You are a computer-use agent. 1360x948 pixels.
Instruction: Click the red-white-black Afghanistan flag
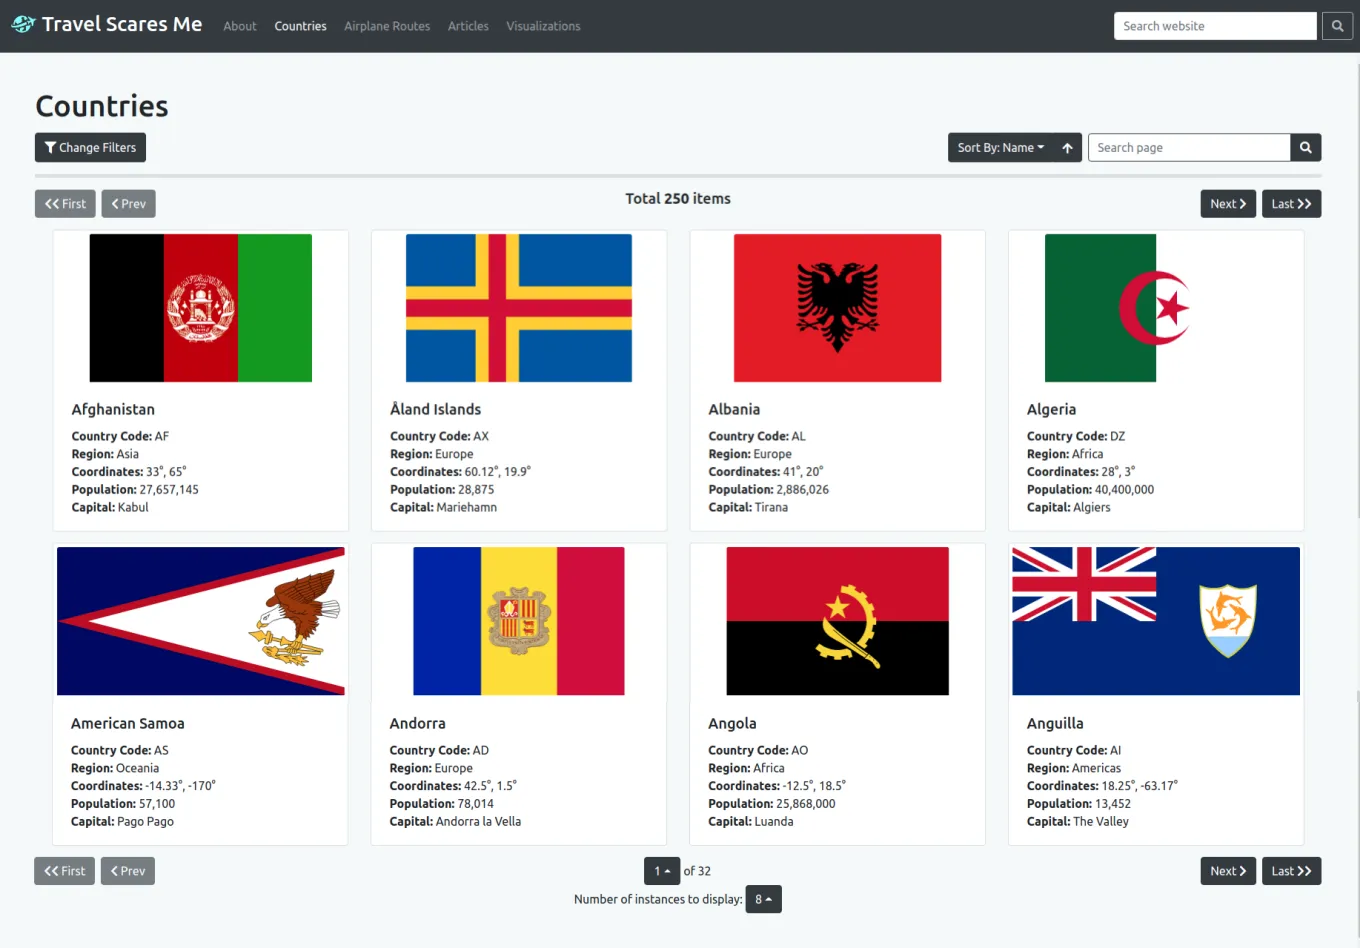point(200,307)
